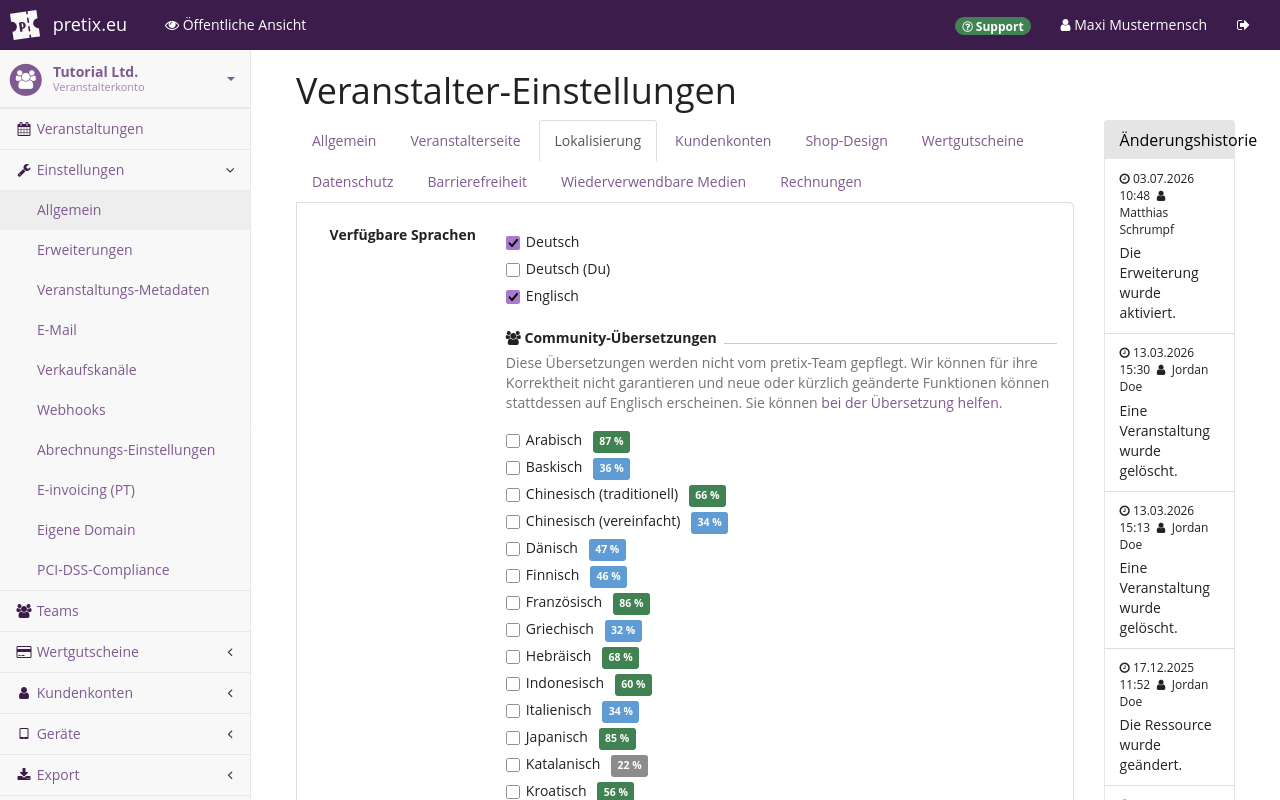
Task: Click the pretix logo icon
Action: click(25, 25)
